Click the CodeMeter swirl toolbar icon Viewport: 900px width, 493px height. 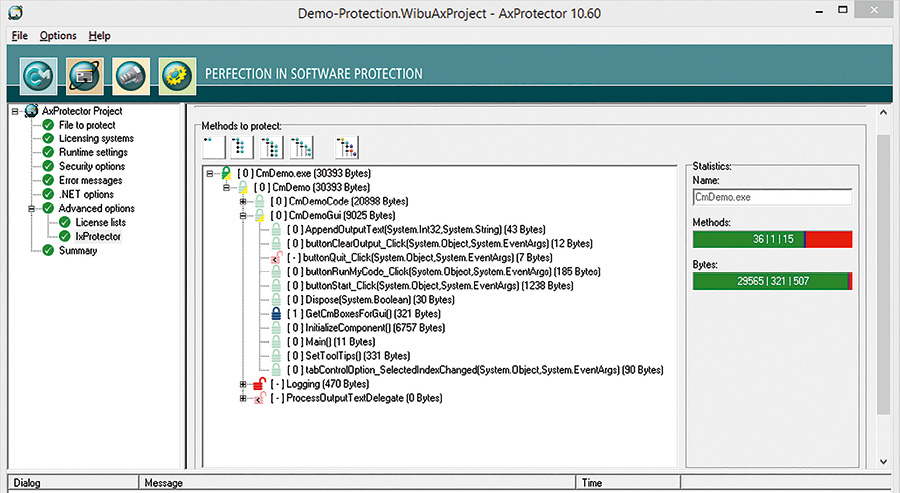click(38, 76)
